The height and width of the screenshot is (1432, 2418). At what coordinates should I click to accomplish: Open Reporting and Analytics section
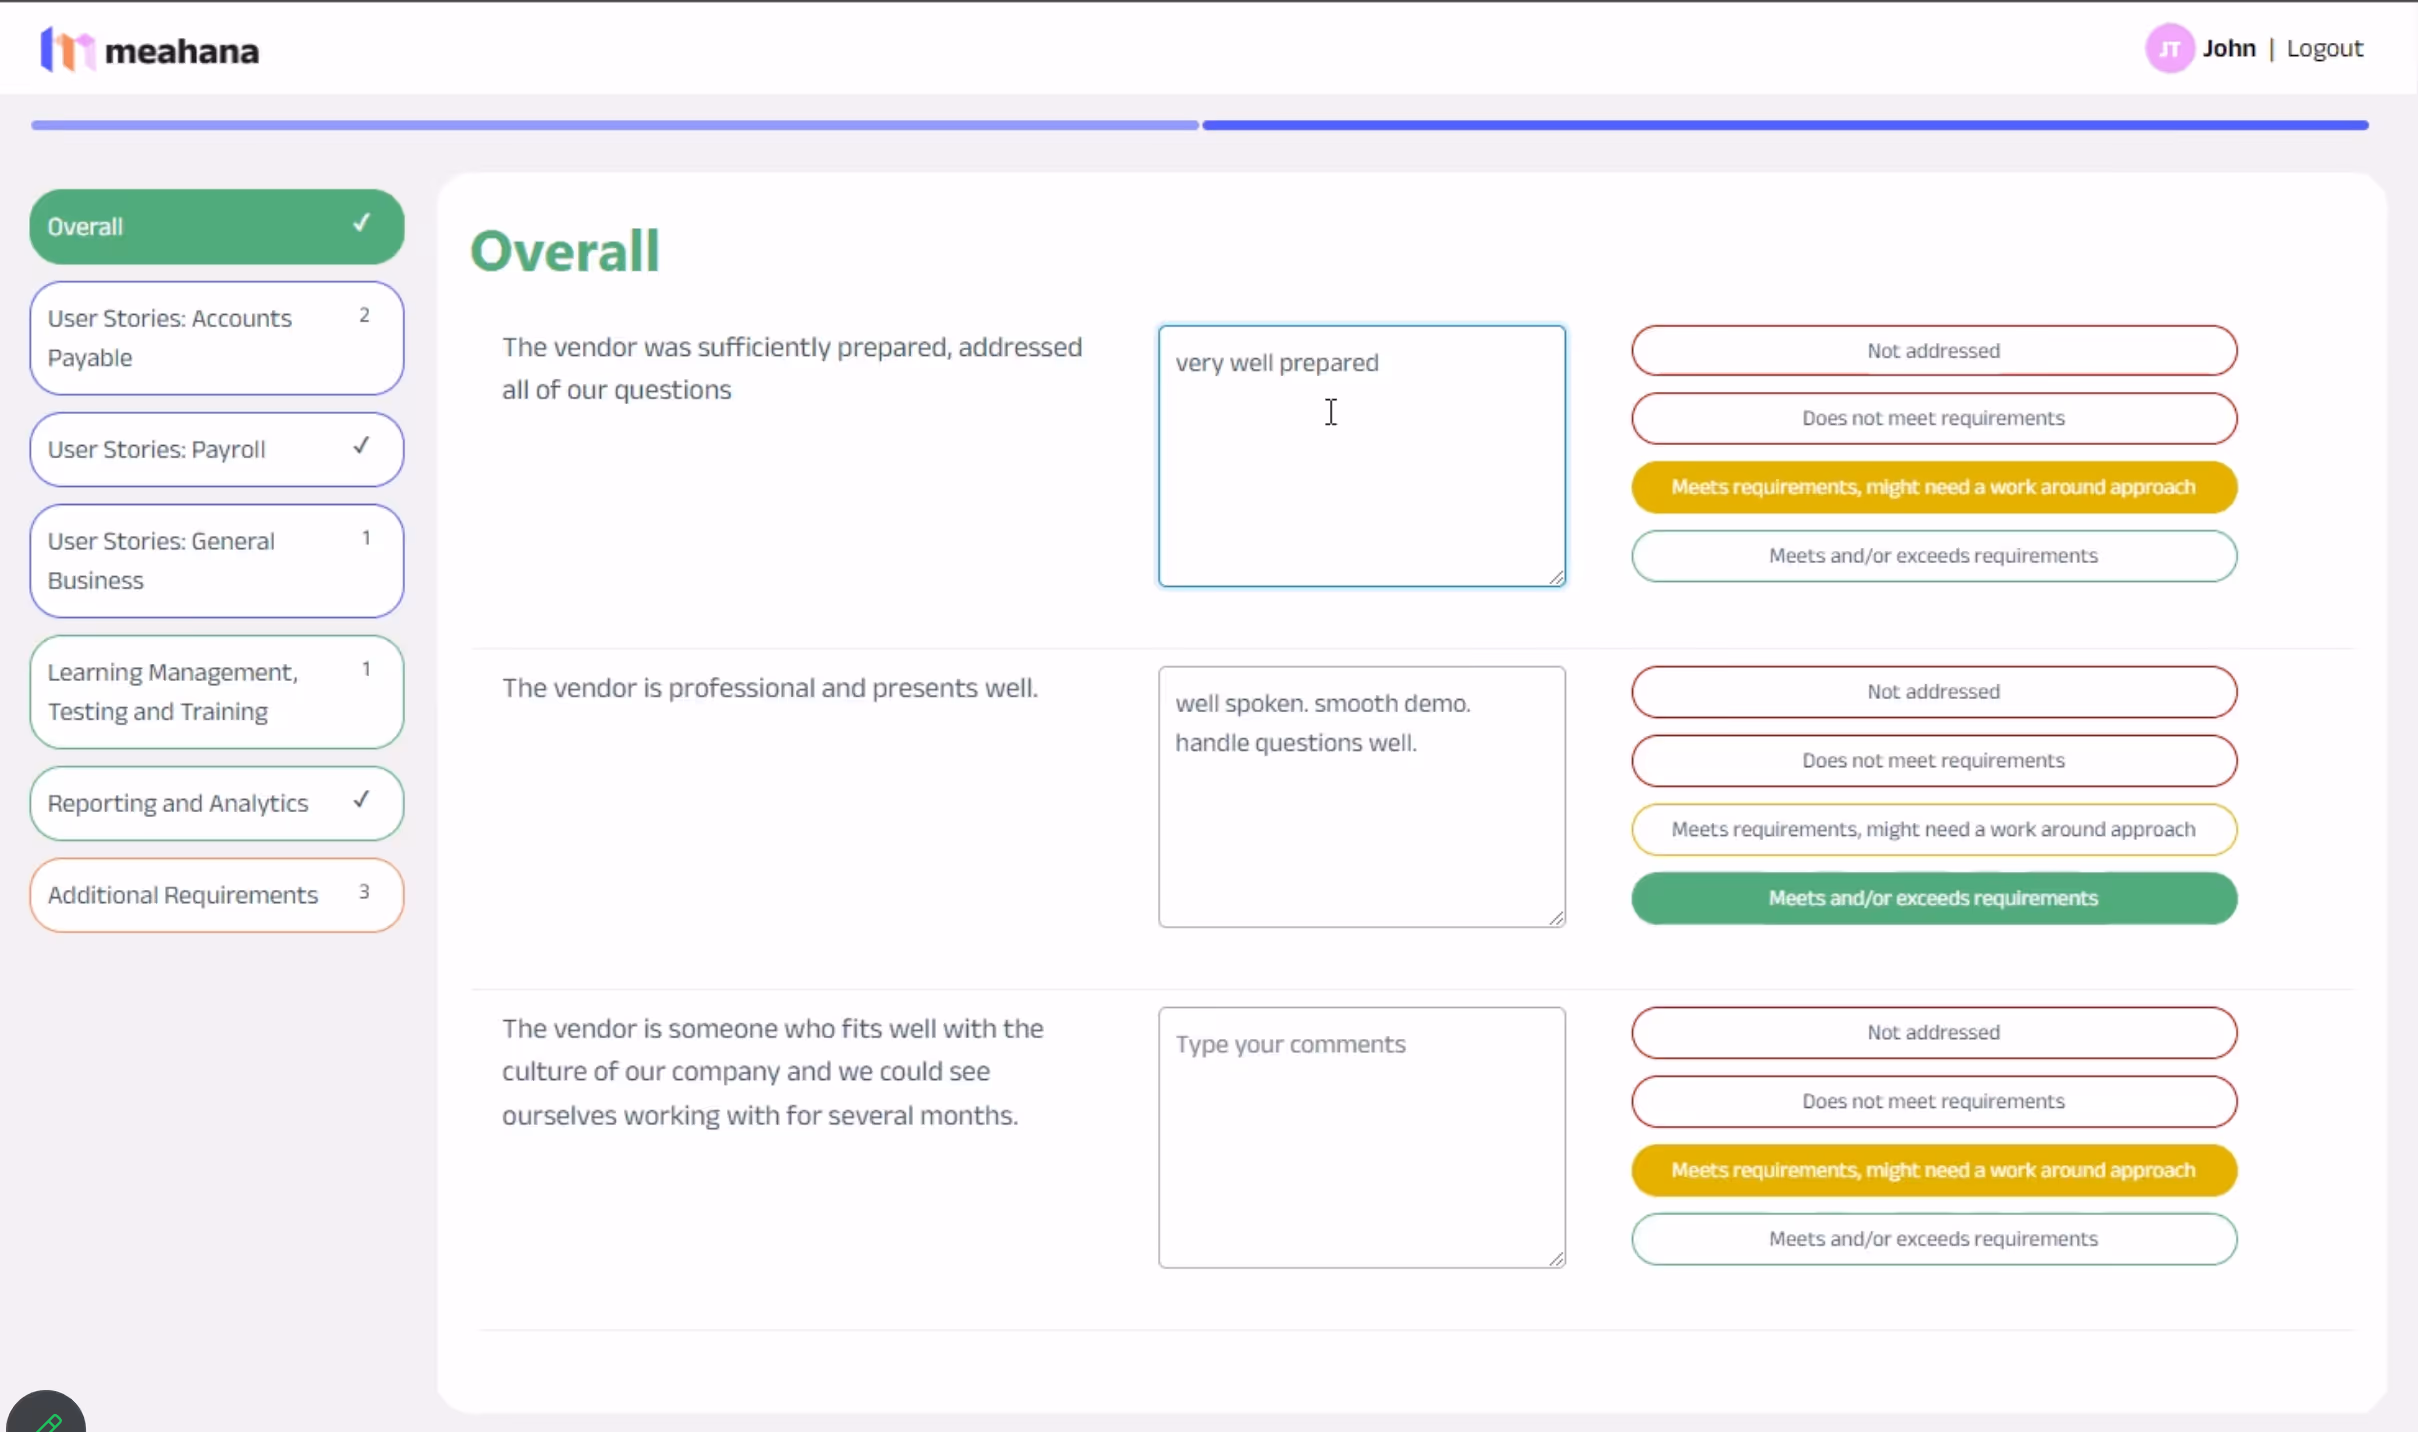(x=217, y=803)
